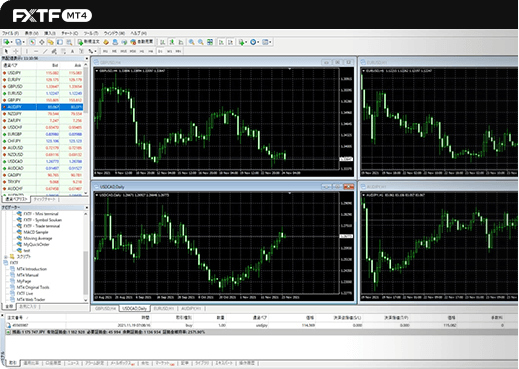Select the horizontal line drawing tool

coord(36,51)
